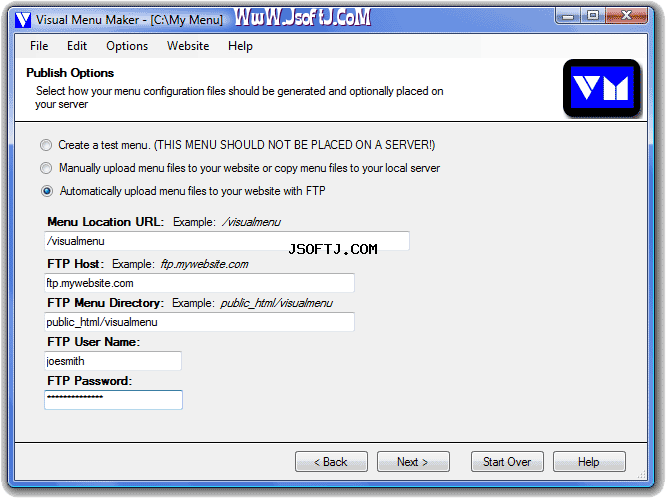
Task: Close the Visual Menu Maker window
Action: [x=627, y=16]
